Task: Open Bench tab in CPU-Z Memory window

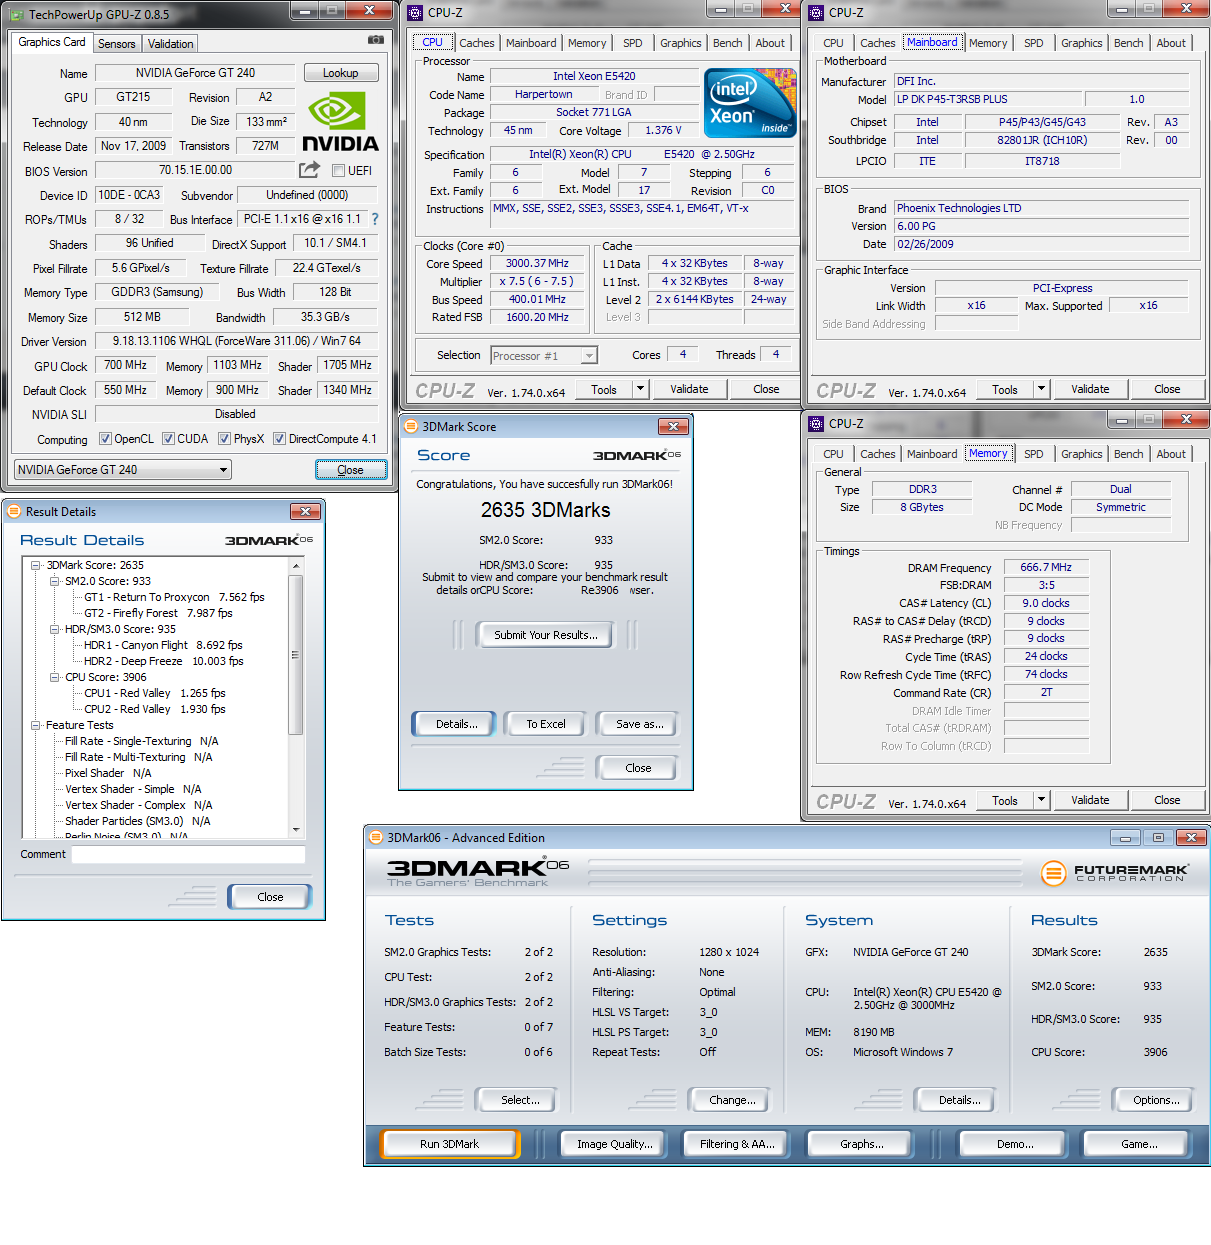Action: tap(1128, 454)
